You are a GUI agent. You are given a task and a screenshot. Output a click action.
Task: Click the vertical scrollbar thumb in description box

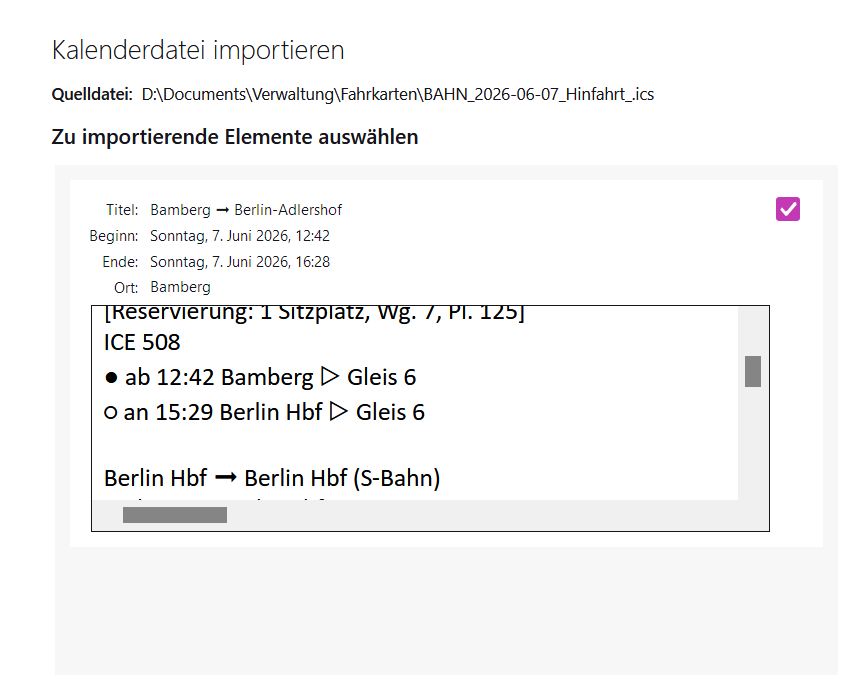coord(753,372)
